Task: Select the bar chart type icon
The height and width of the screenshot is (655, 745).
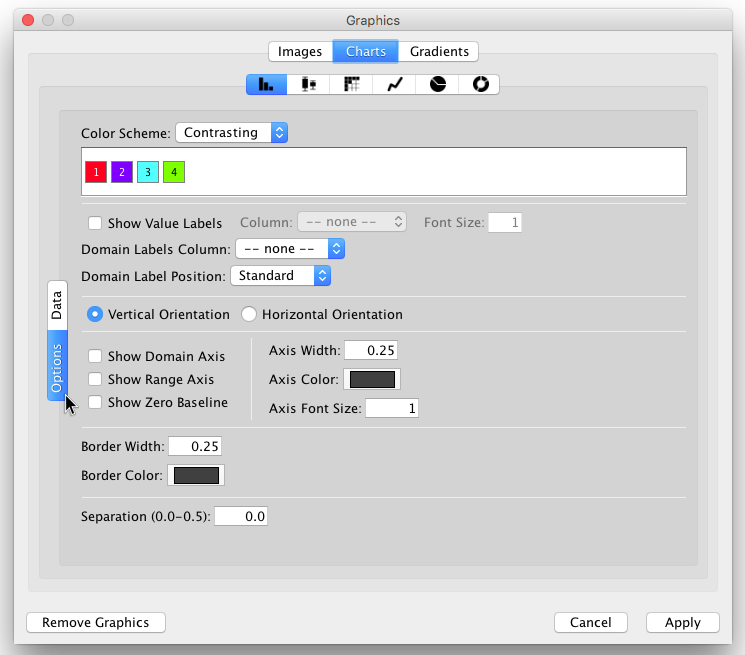Action: (x=266, y=85)
